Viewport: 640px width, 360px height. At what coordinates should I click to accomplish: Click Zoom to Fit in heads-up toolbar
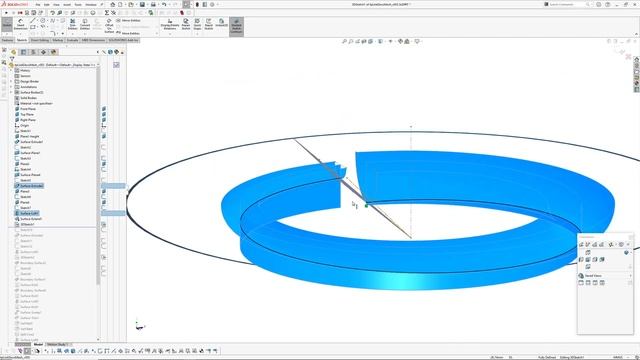click(344, 41)
